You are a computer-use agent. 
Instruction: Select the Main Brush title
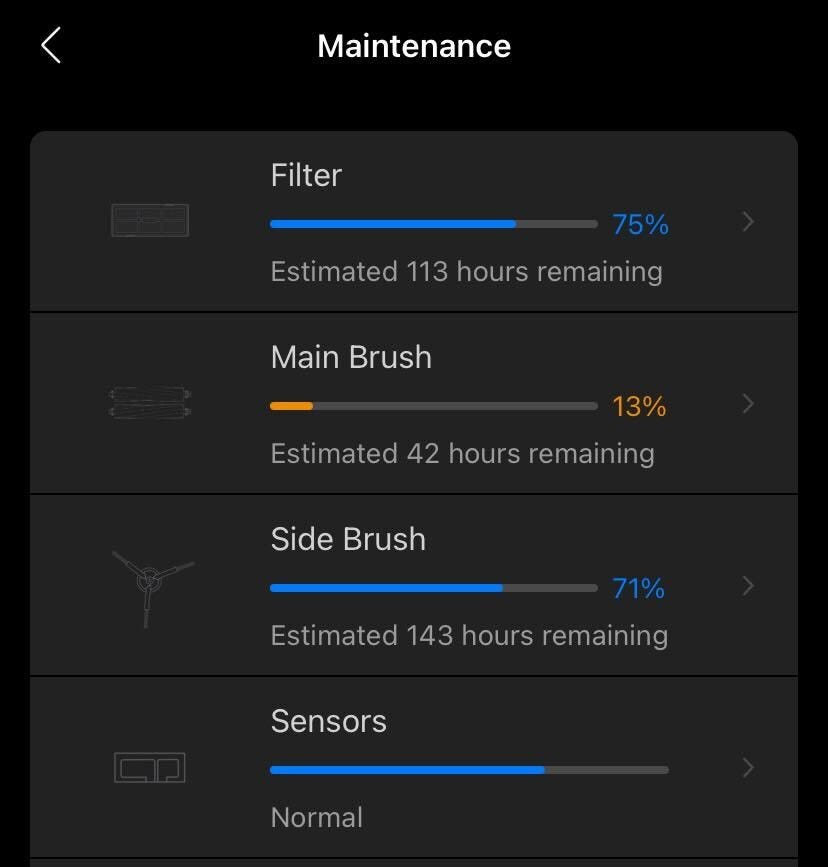pyautogui.click(x=351, y=357)
